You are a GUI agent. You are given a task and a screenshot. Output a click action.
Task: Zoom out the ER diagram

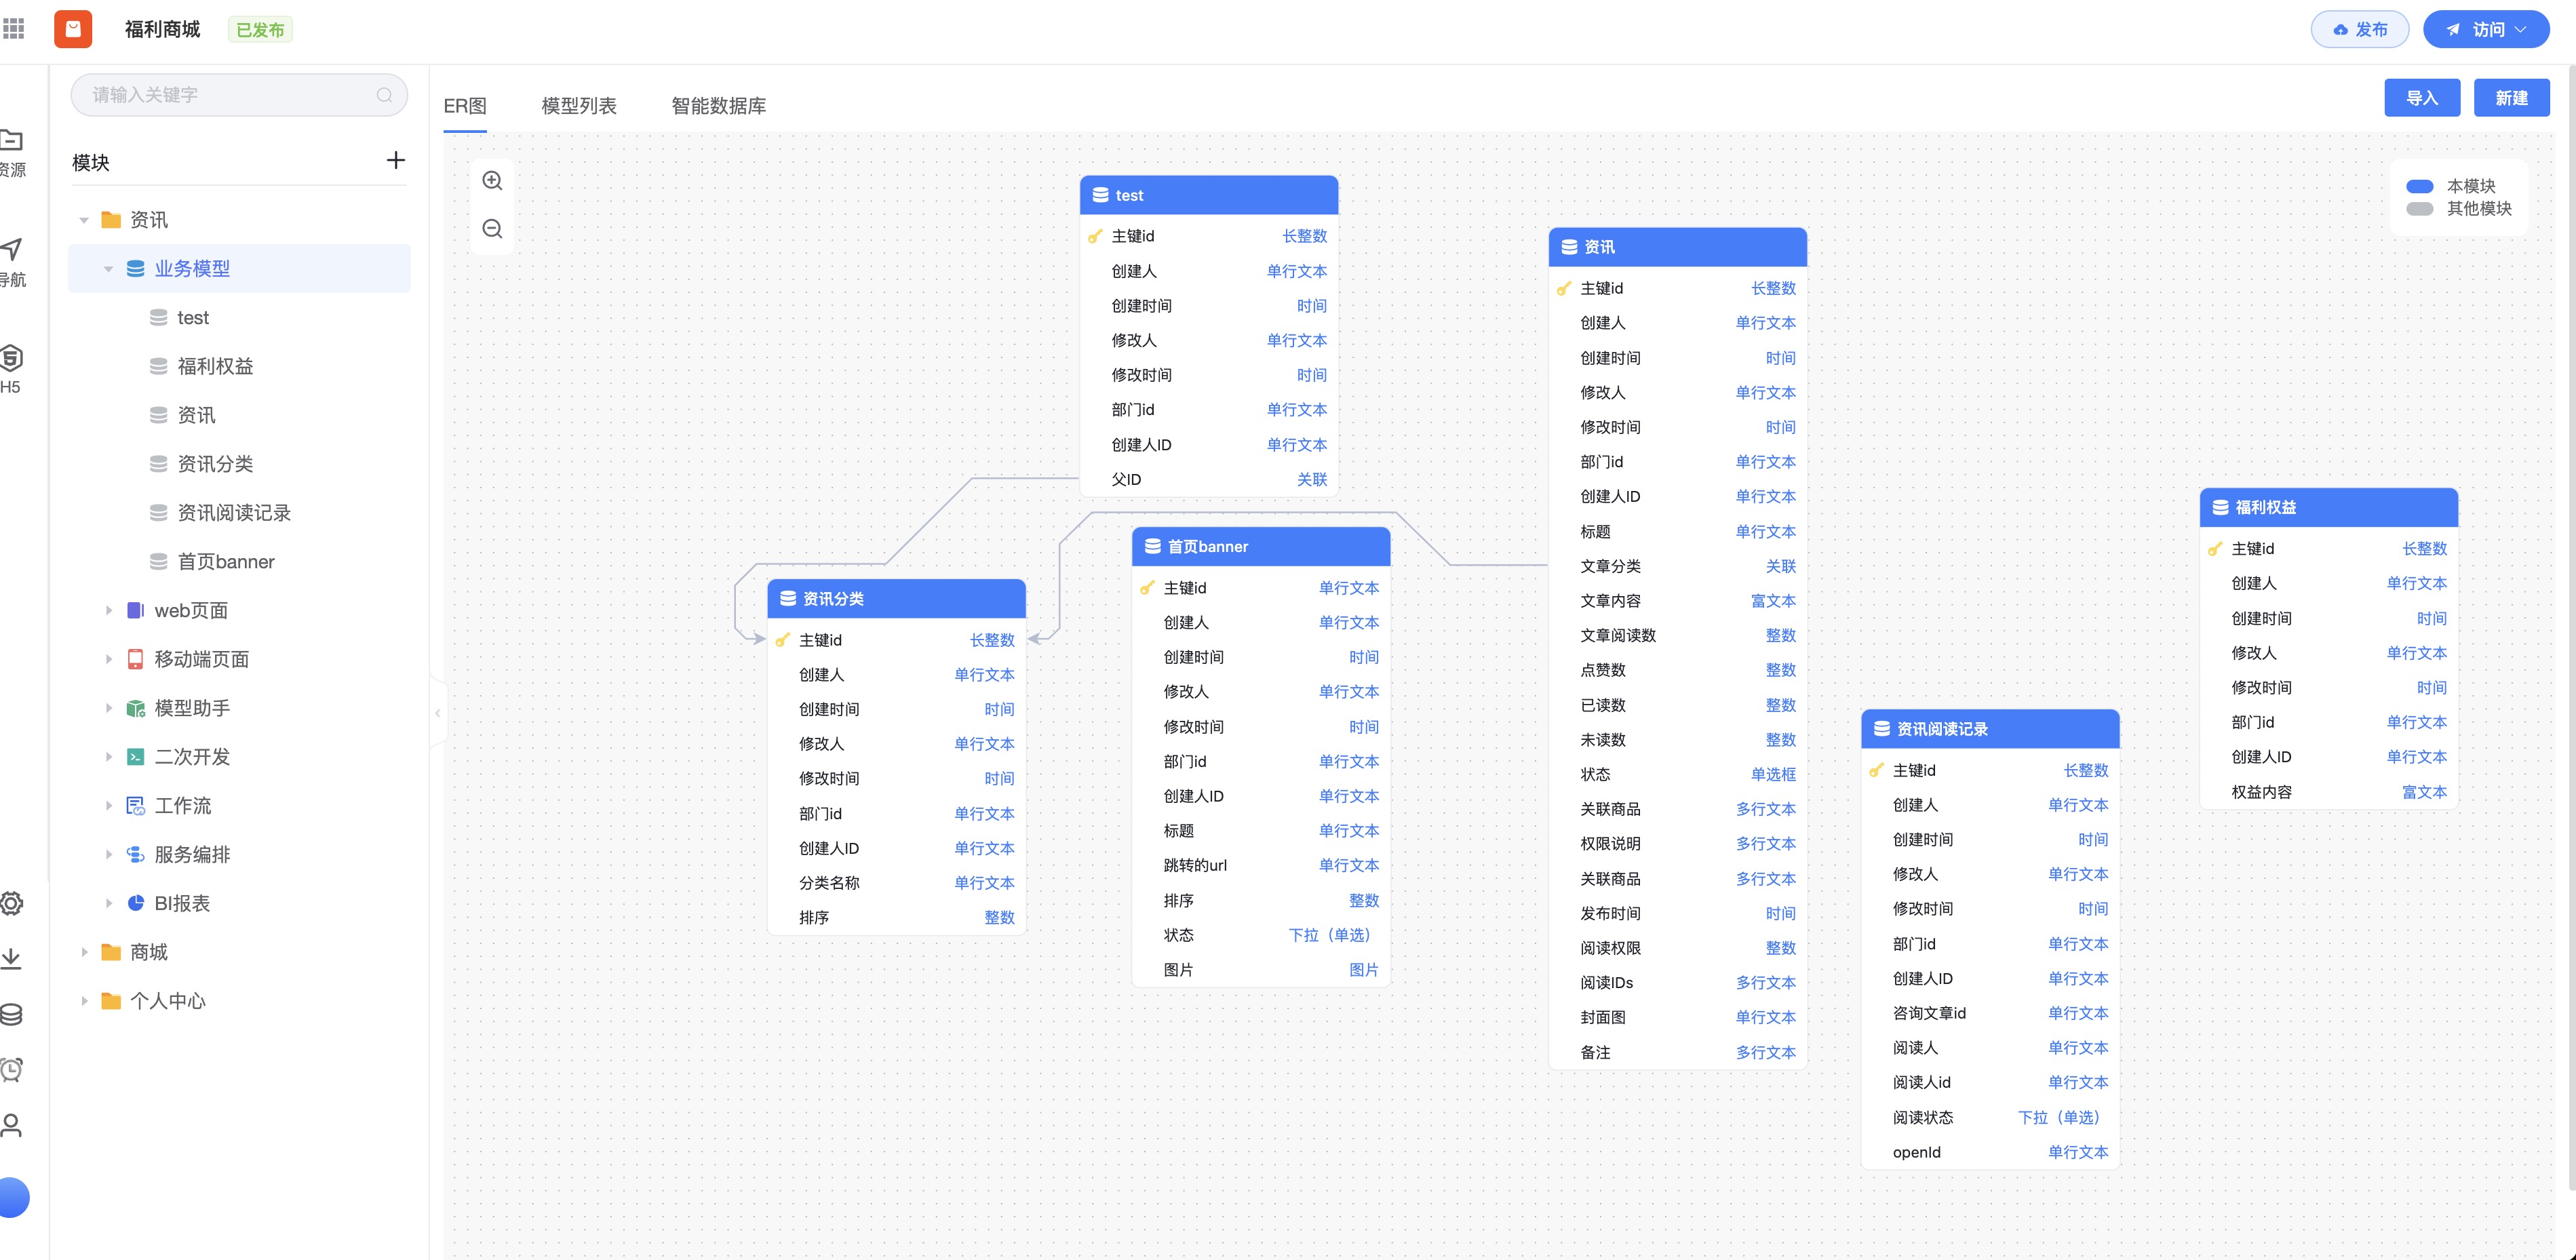492,229
